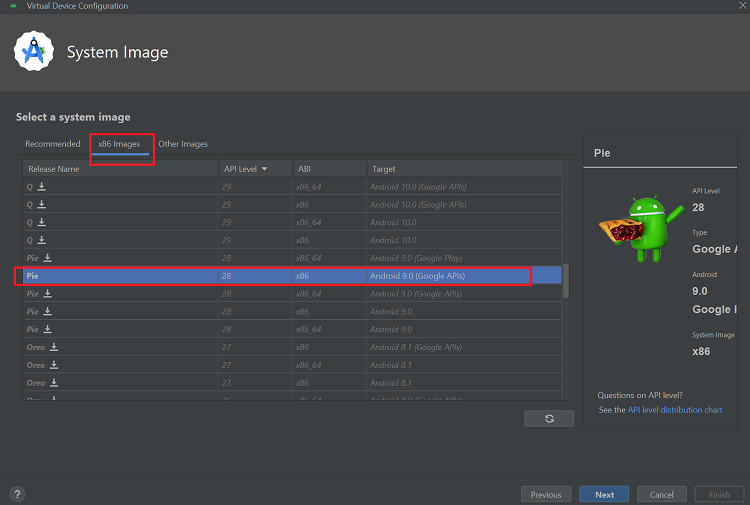Download Pie x86_64 Android 9.0 (Google APIs) image

(47, 293)
